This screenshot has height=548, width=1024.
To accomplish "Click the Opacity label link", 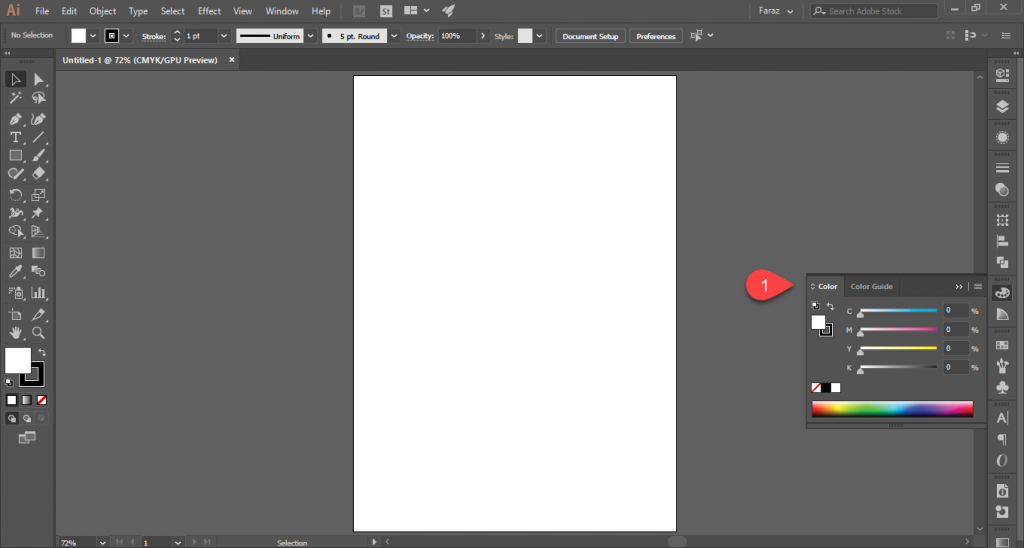I will (419, 37).
